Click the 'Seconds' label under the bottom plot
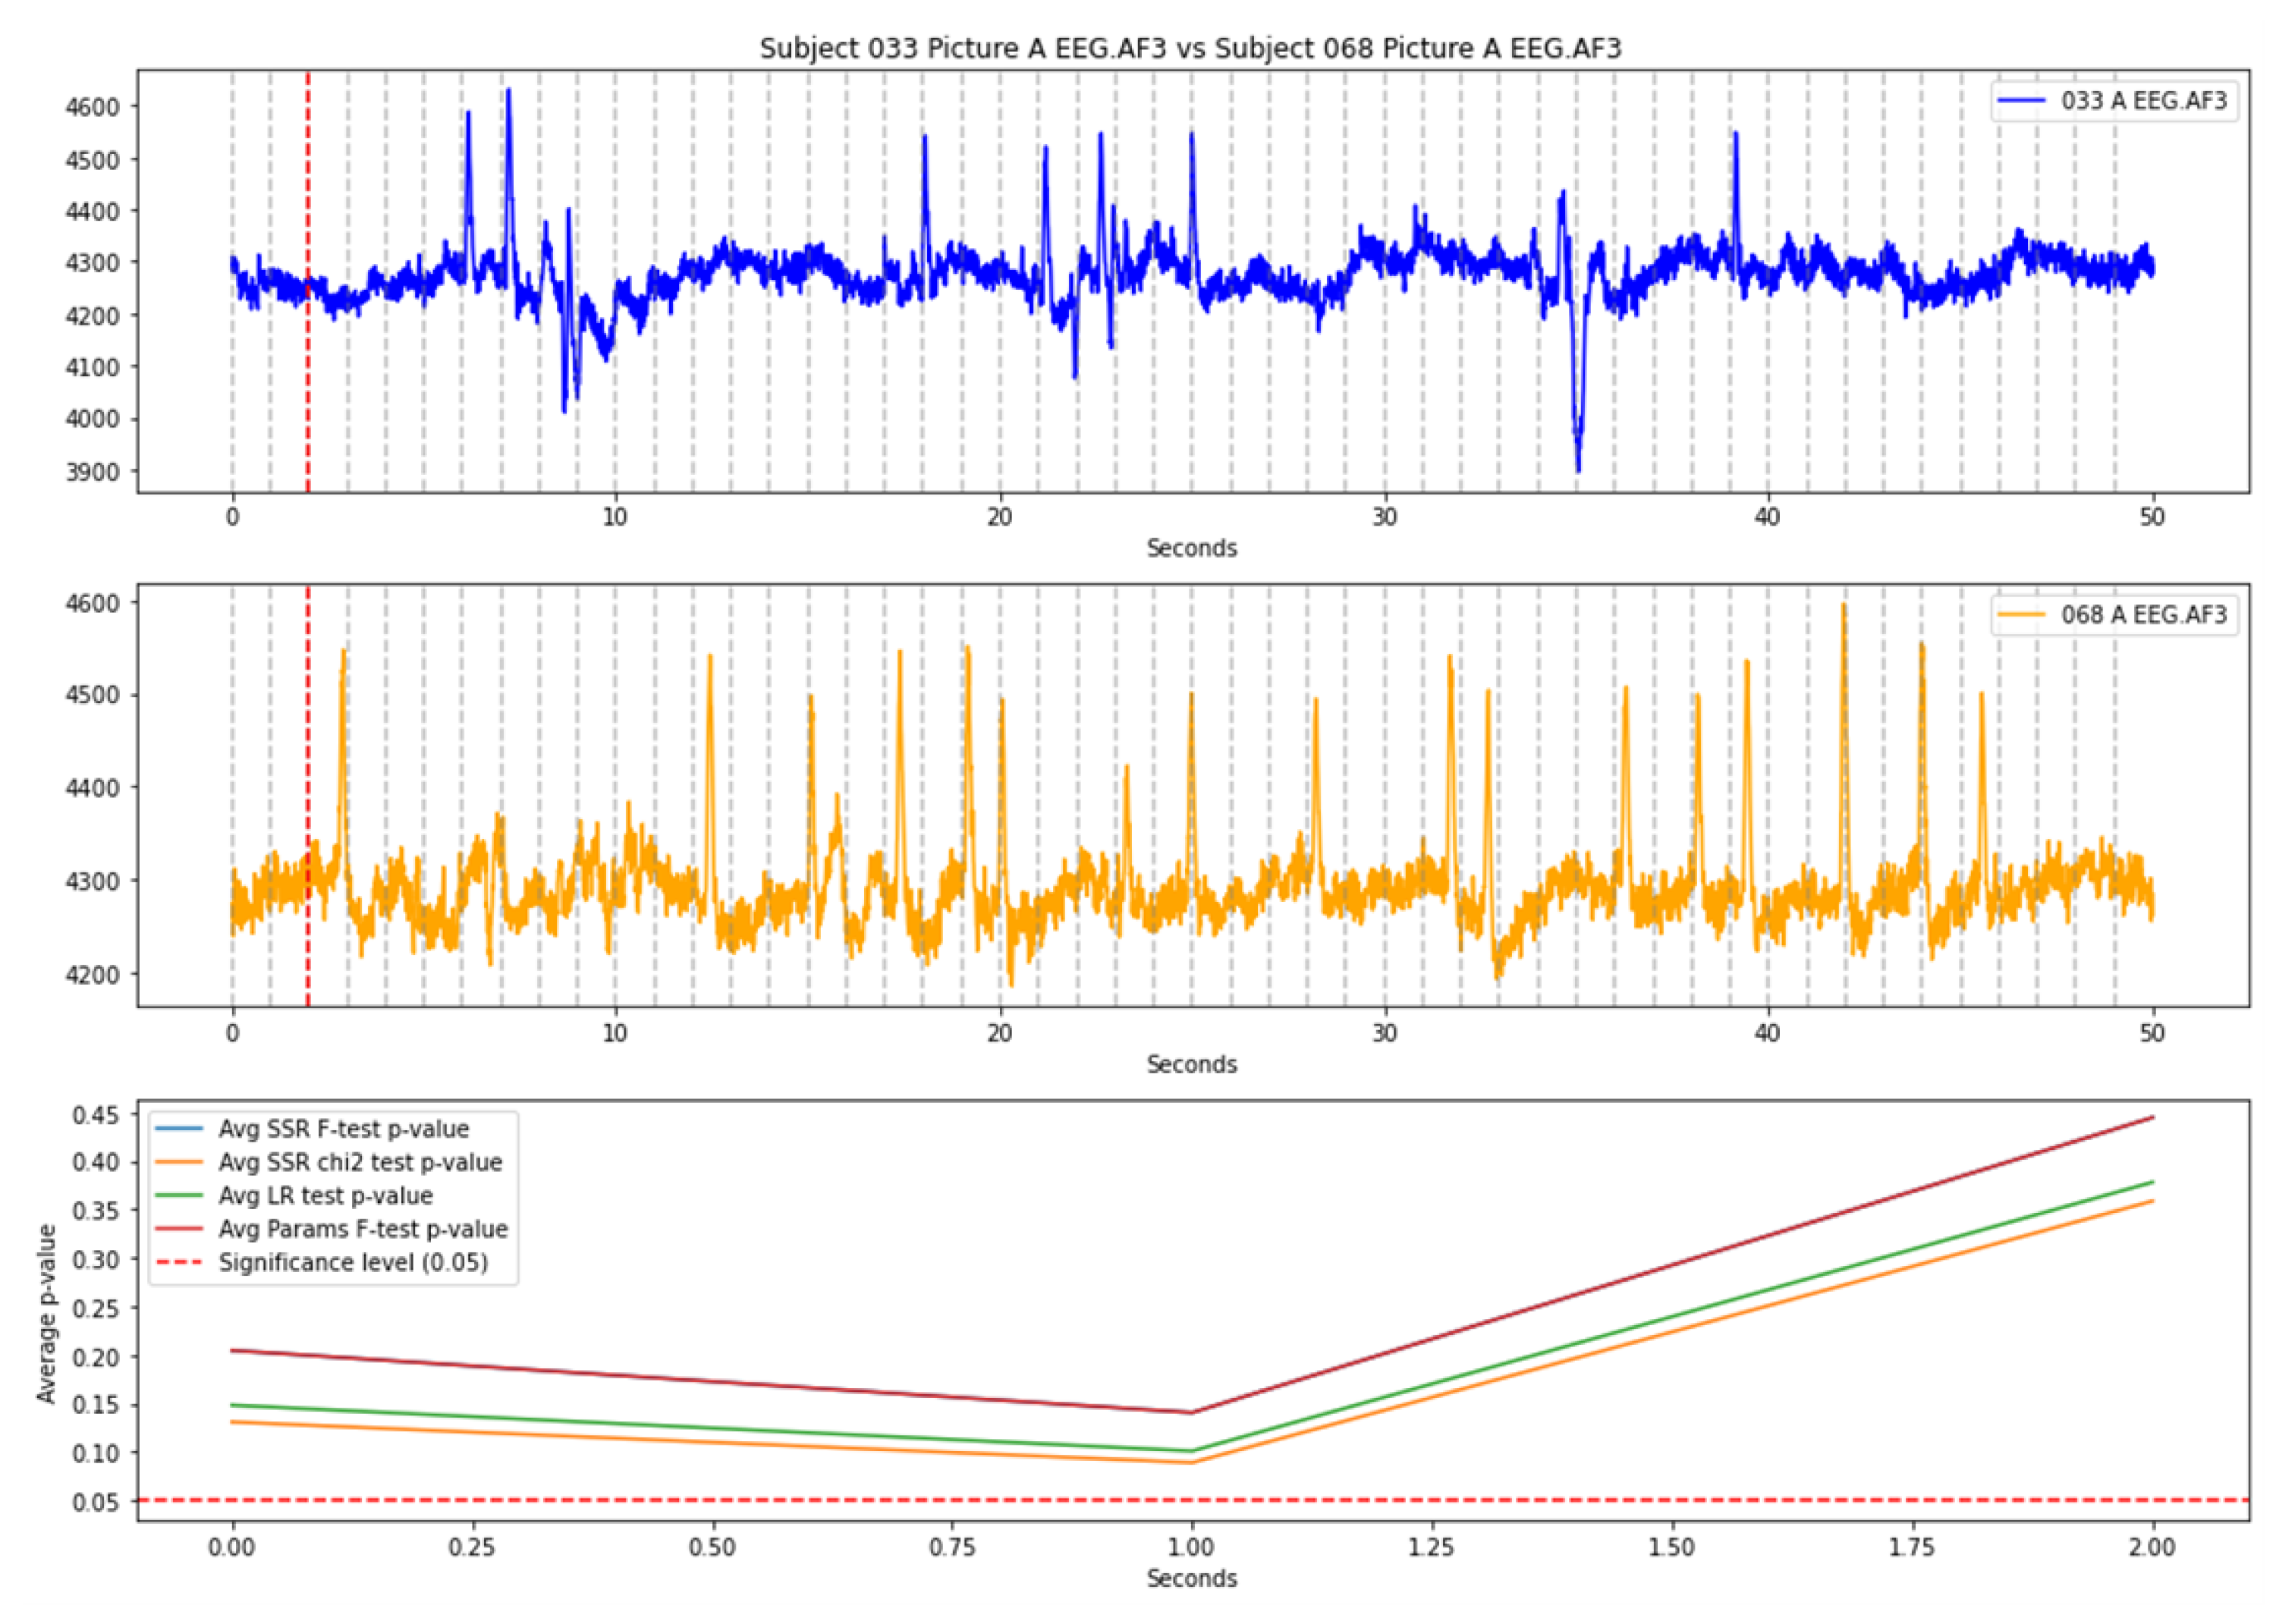The width and height of the screenshot is (2276, 1624). 1191,1579
